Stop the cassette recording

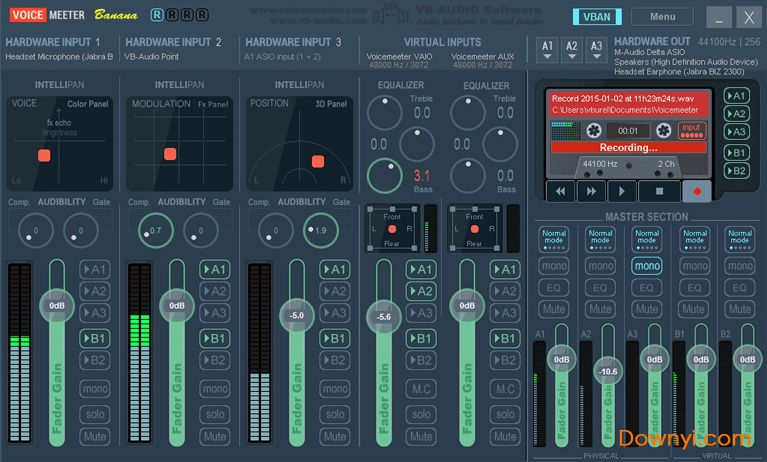tap(658, 190)
